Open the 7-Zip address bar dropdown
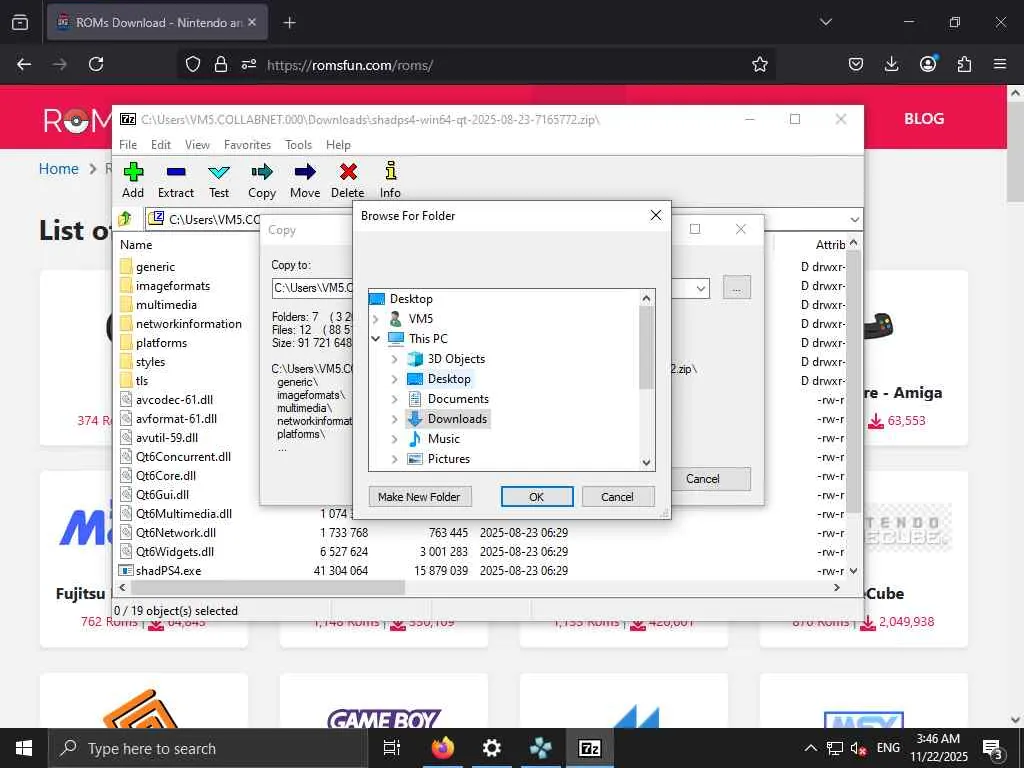1024x768 pixels. tap(854, 219)
